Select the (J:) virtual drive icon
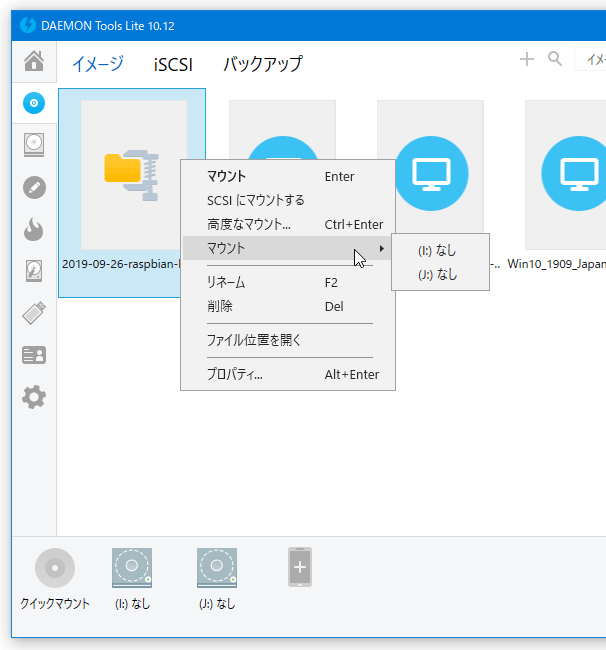Screen dimensions: 606x650 click(x=217, y=568)
